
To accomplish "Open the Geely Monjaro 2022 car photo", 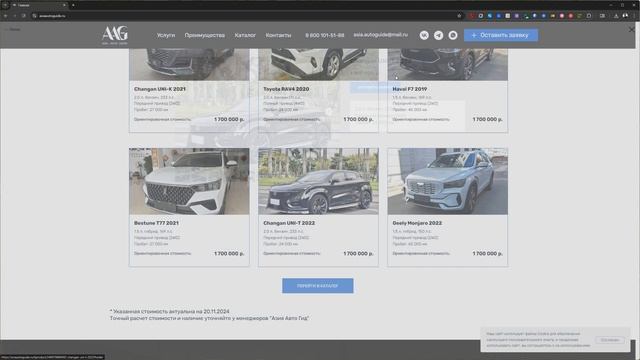I will pyautogui.click(x=448, y=181).
